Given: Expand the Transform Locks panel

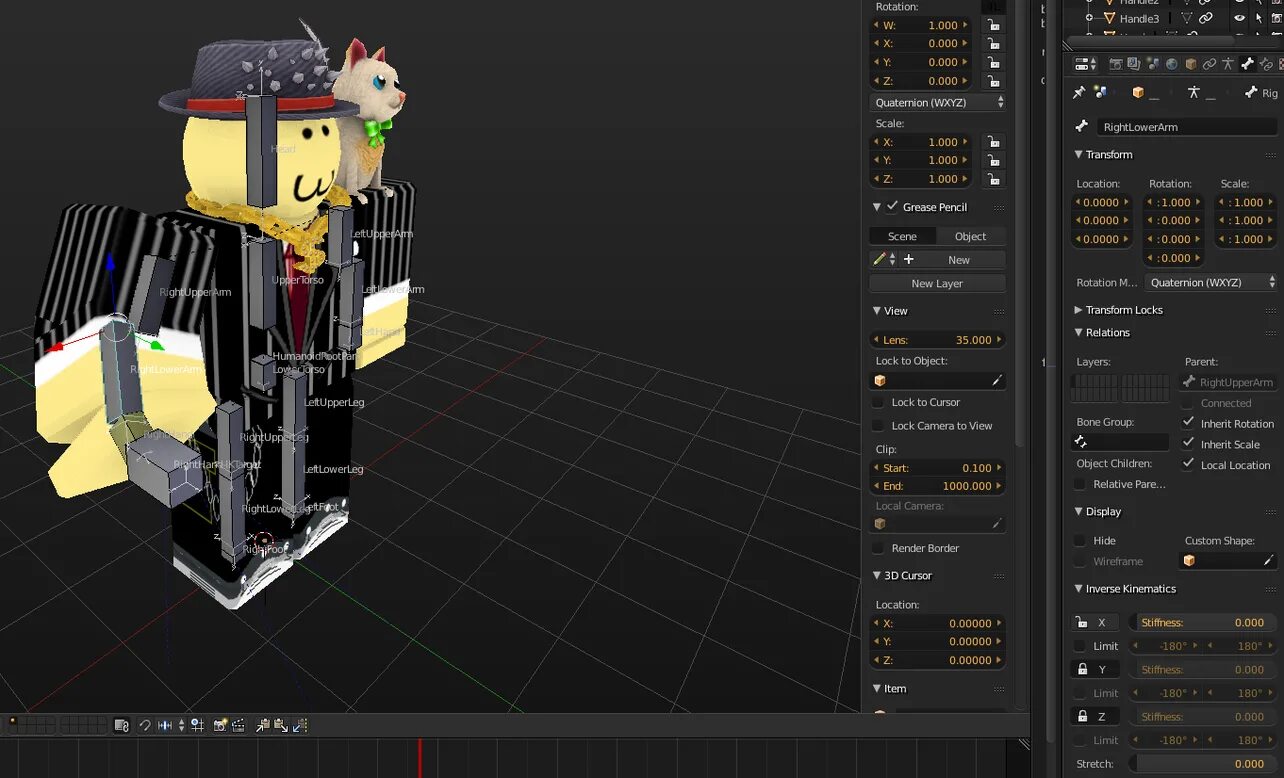Looking at the screenshot, I should coord(1079,310).
